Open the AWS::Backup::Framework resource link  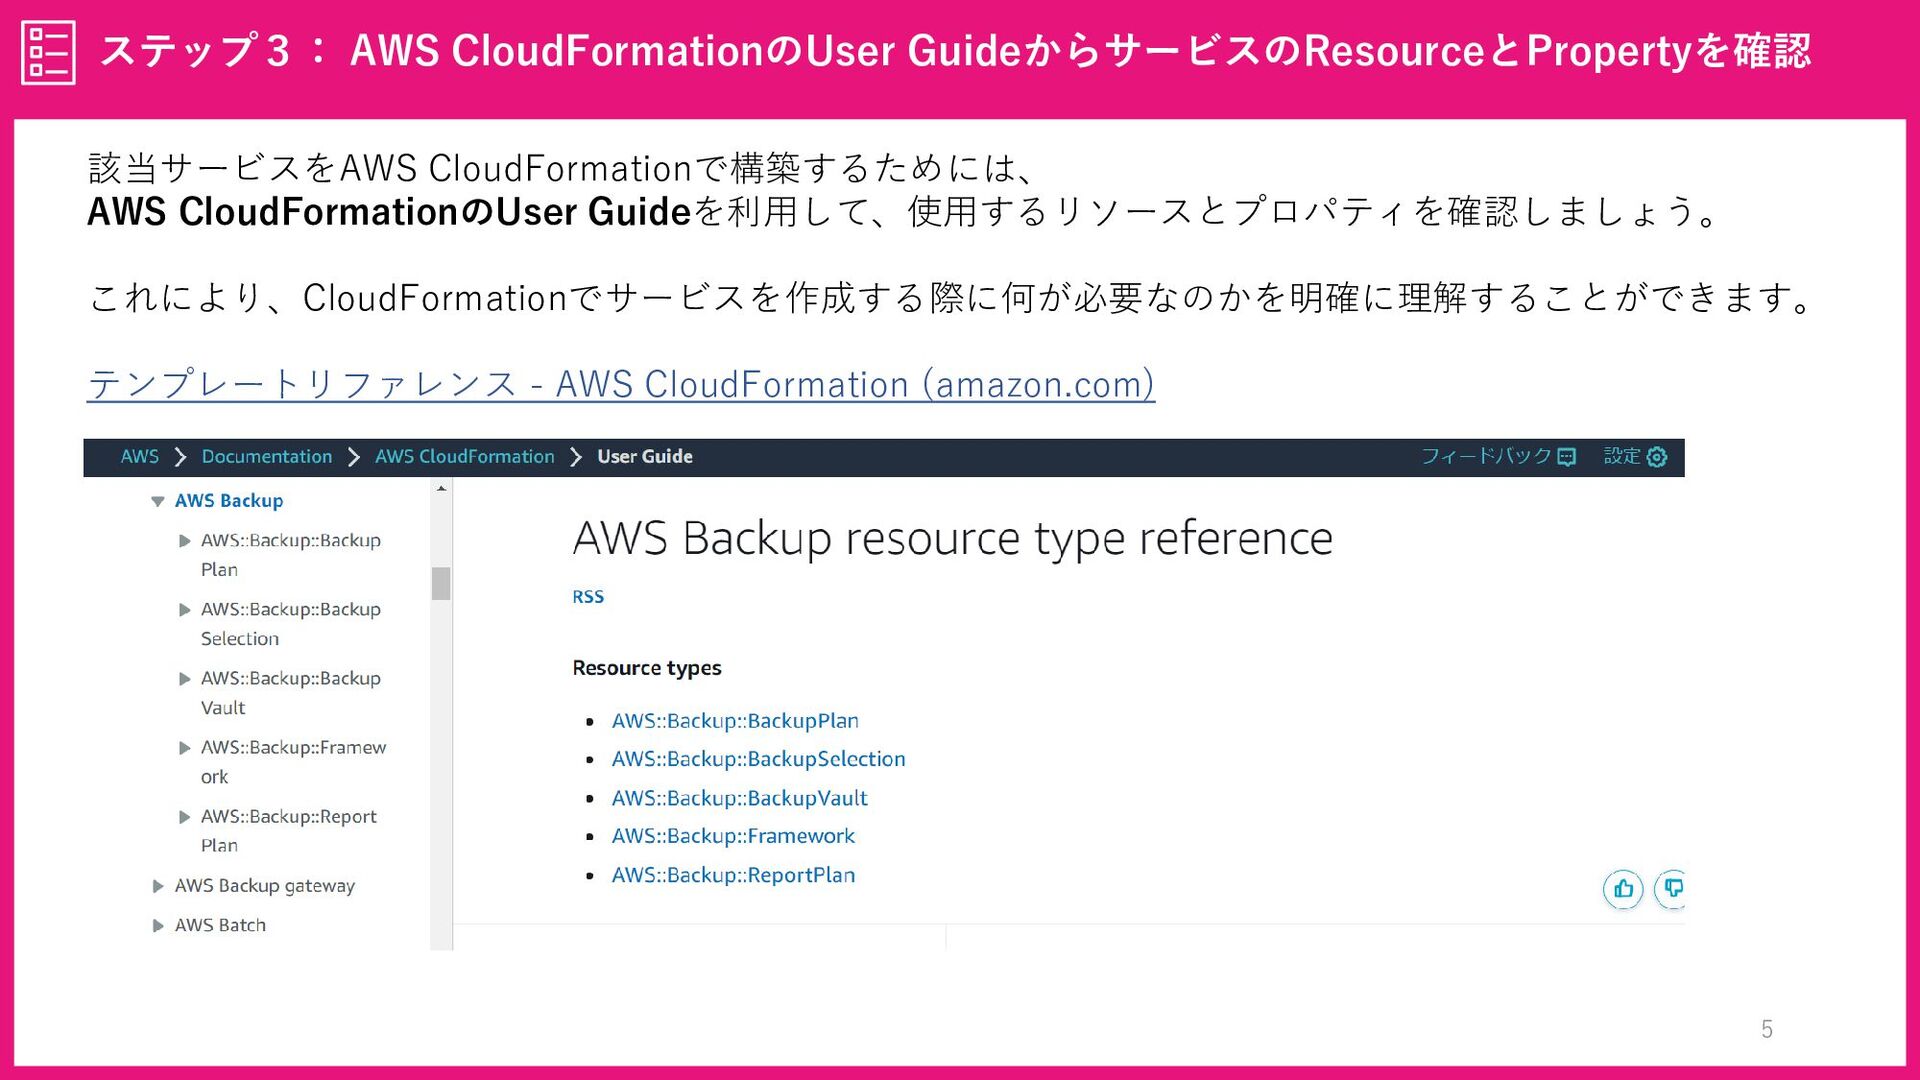coord(733,836)
